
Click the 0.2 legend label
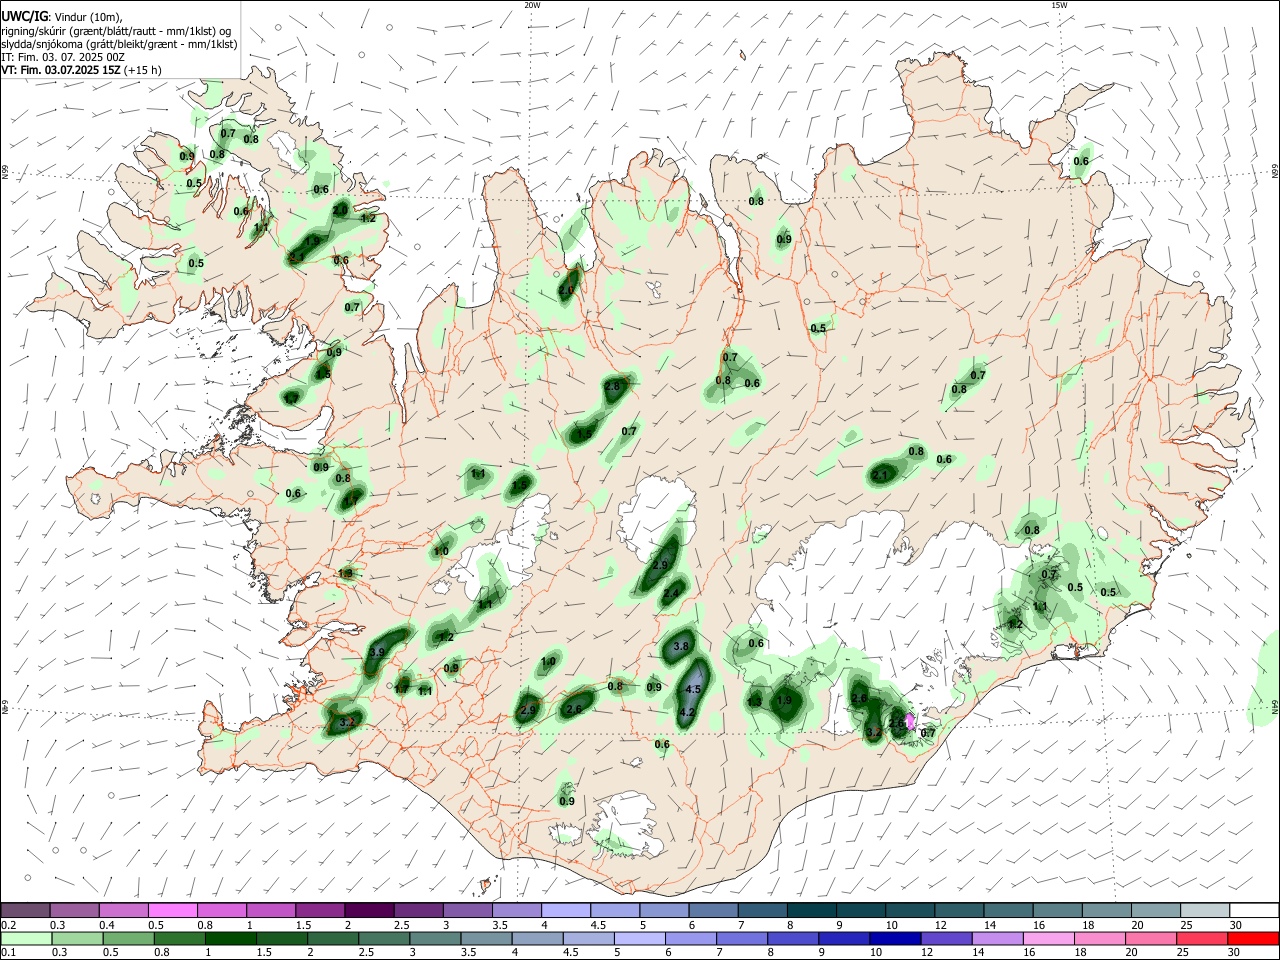[x=8, y=925]
